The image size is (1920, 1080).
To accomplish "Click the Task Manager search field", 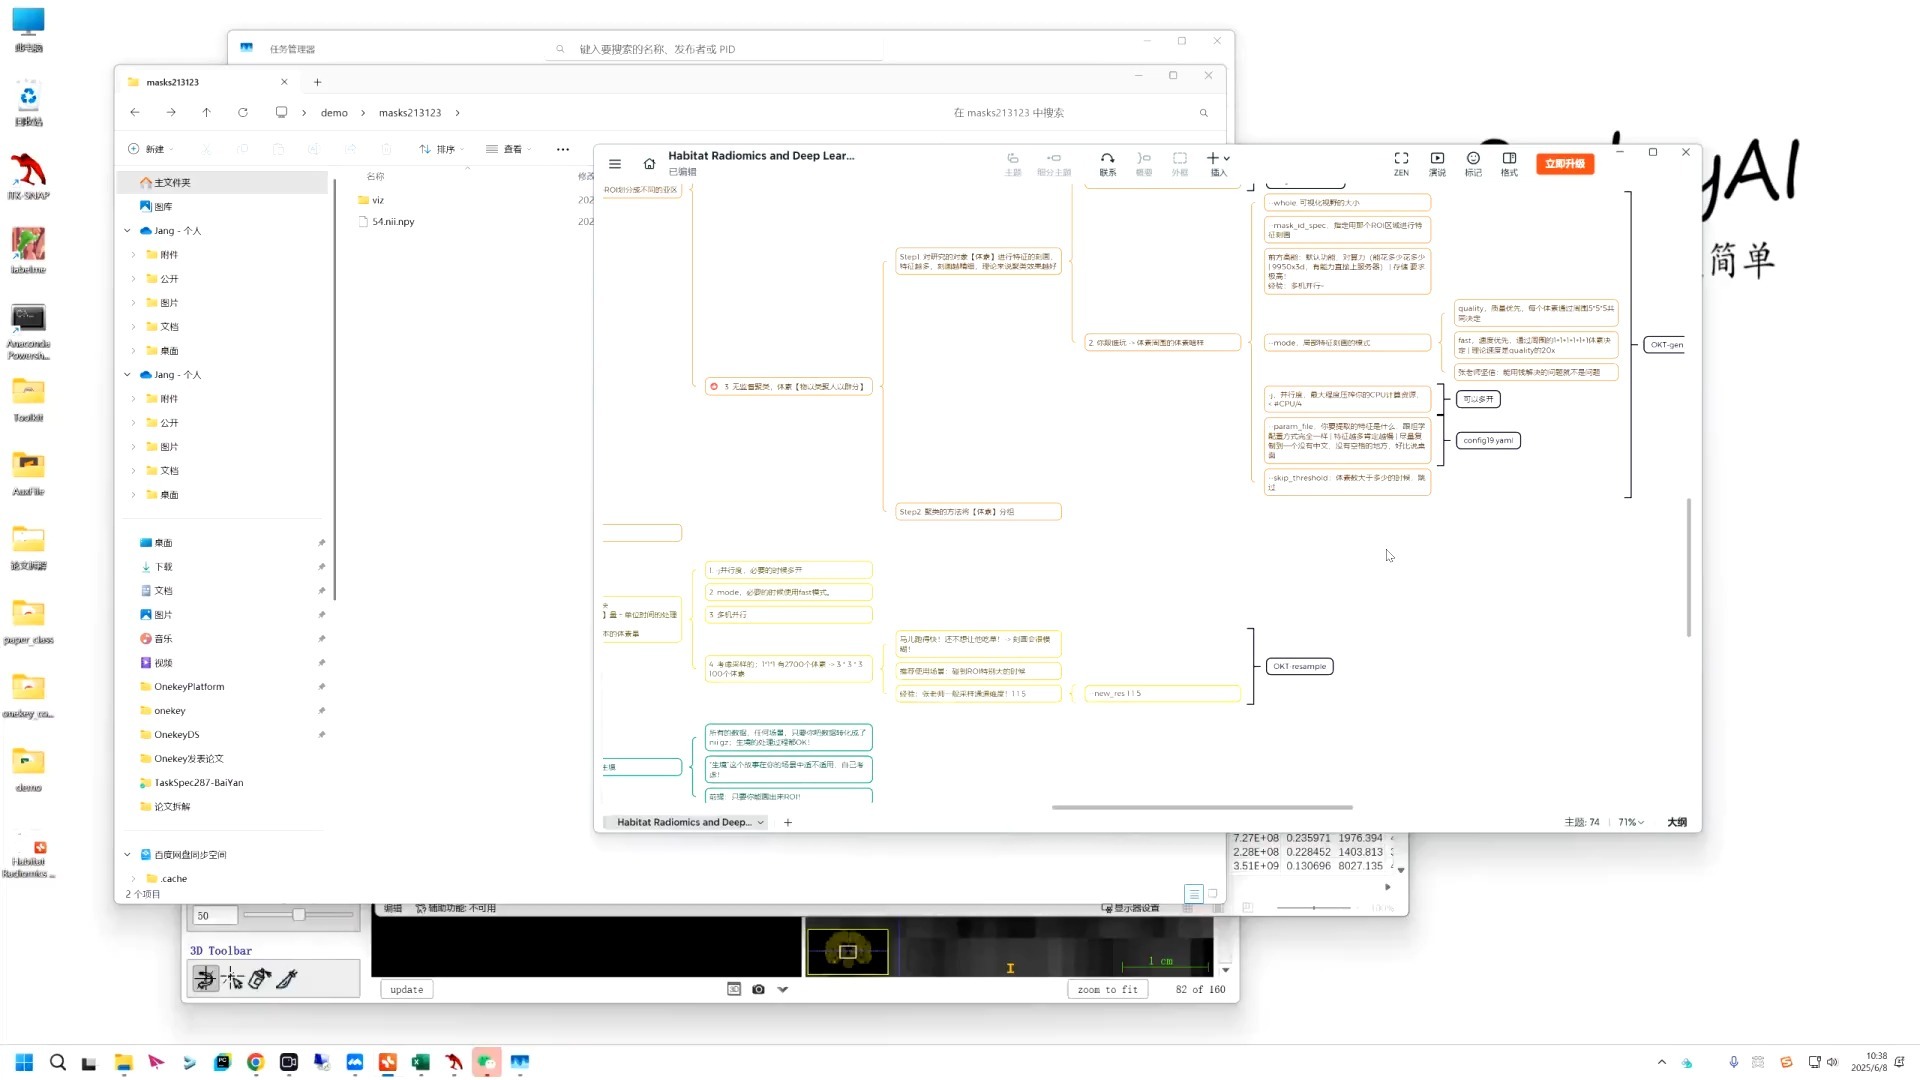I will pyautogui.click(x=714, y=49).
